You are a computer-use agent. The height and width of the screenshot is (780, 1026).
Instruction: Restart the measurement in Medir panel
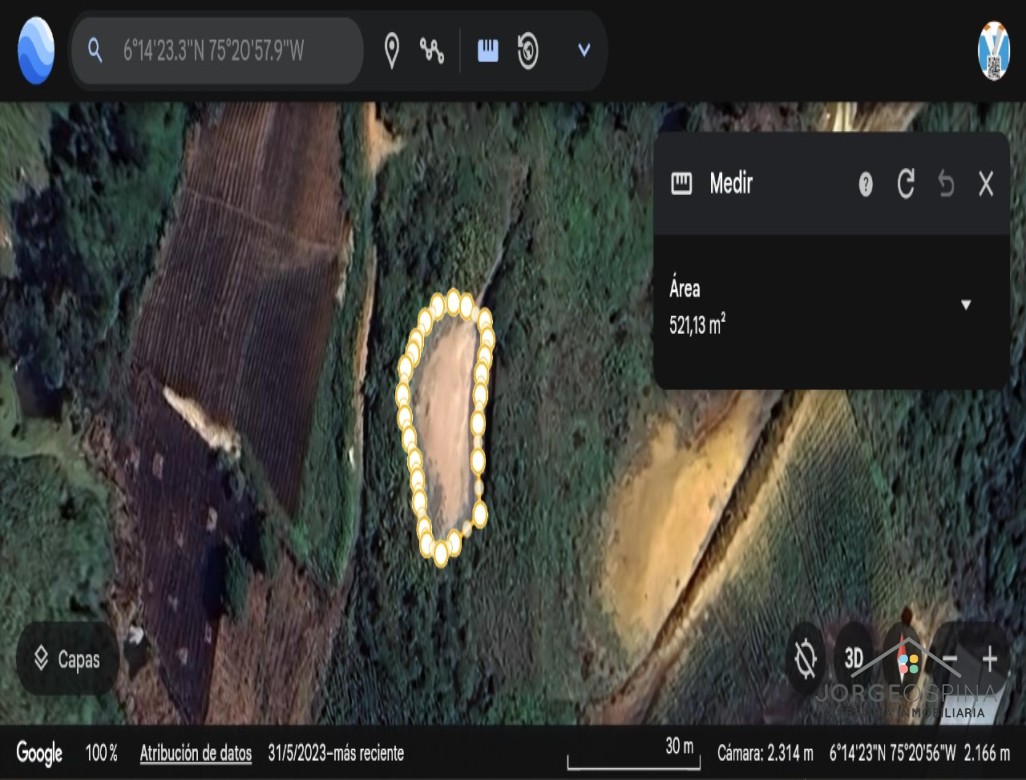click(906, 184)
